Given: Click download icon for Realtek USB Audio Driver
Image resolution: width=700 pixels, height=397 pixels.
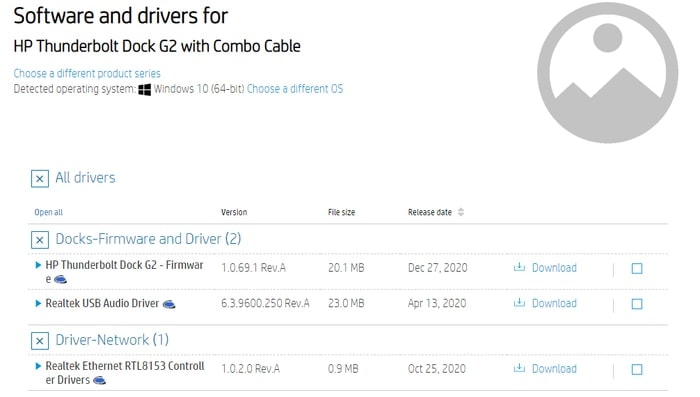Looking at the screenshot, I should coord(519,303).
